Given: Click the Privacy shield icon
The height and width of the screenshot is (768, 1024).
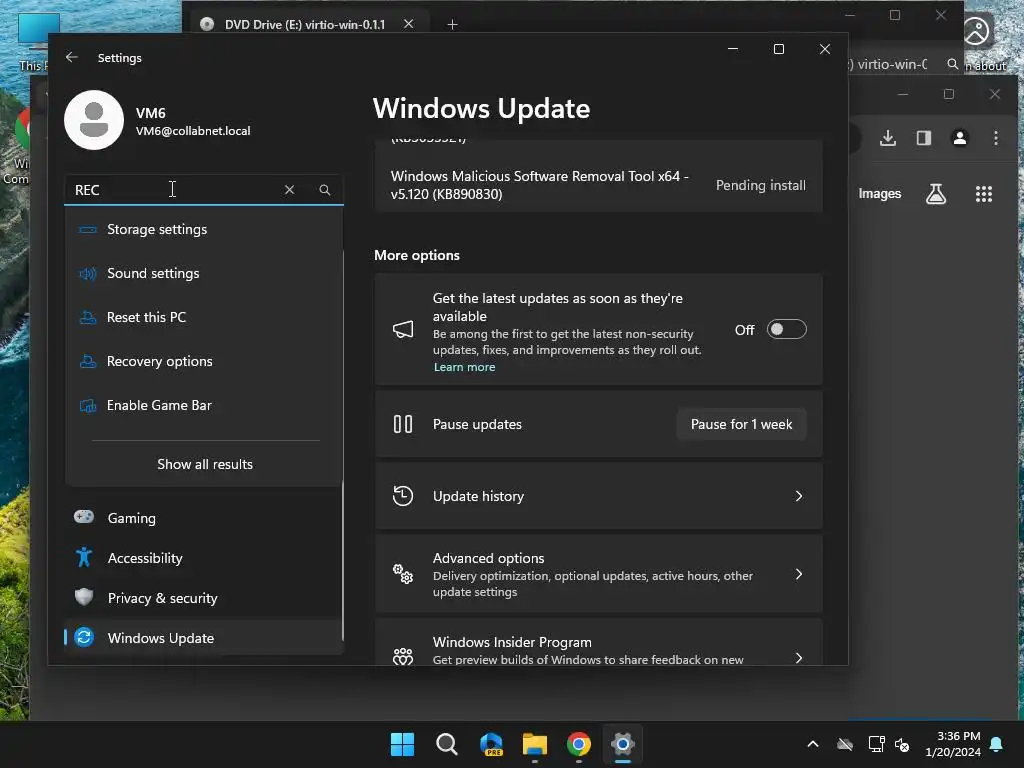Looking at the screenshot, I should pos(84,597).
